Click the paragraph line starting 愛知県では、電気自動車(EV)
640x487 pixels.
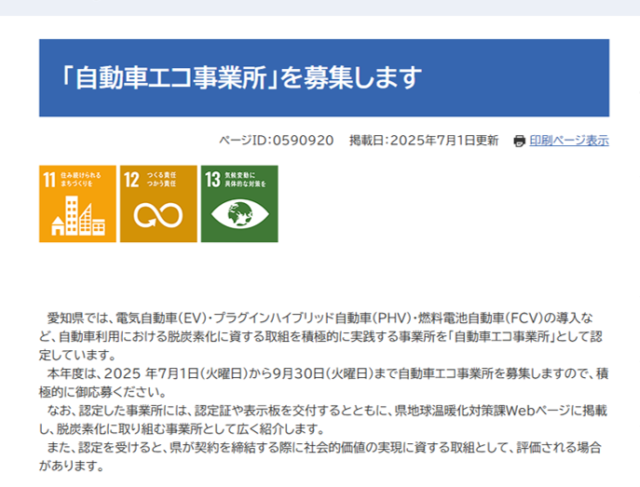click(x=320, y=318)
